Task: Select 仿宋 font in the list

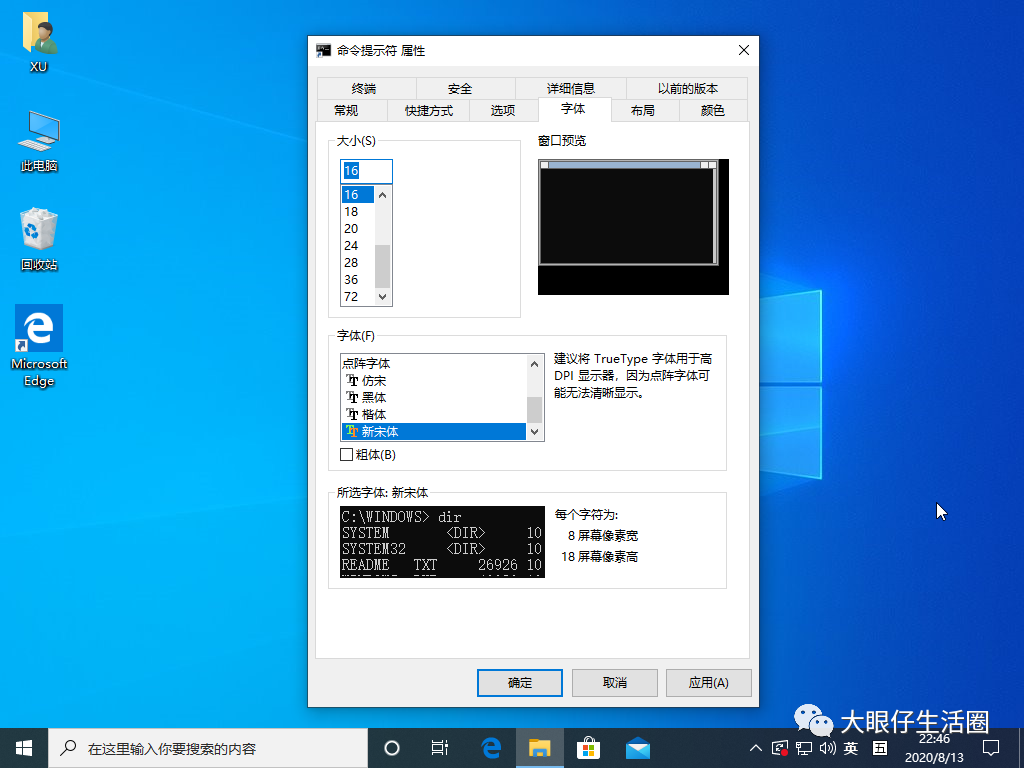Action: click(x=434, y=381)
